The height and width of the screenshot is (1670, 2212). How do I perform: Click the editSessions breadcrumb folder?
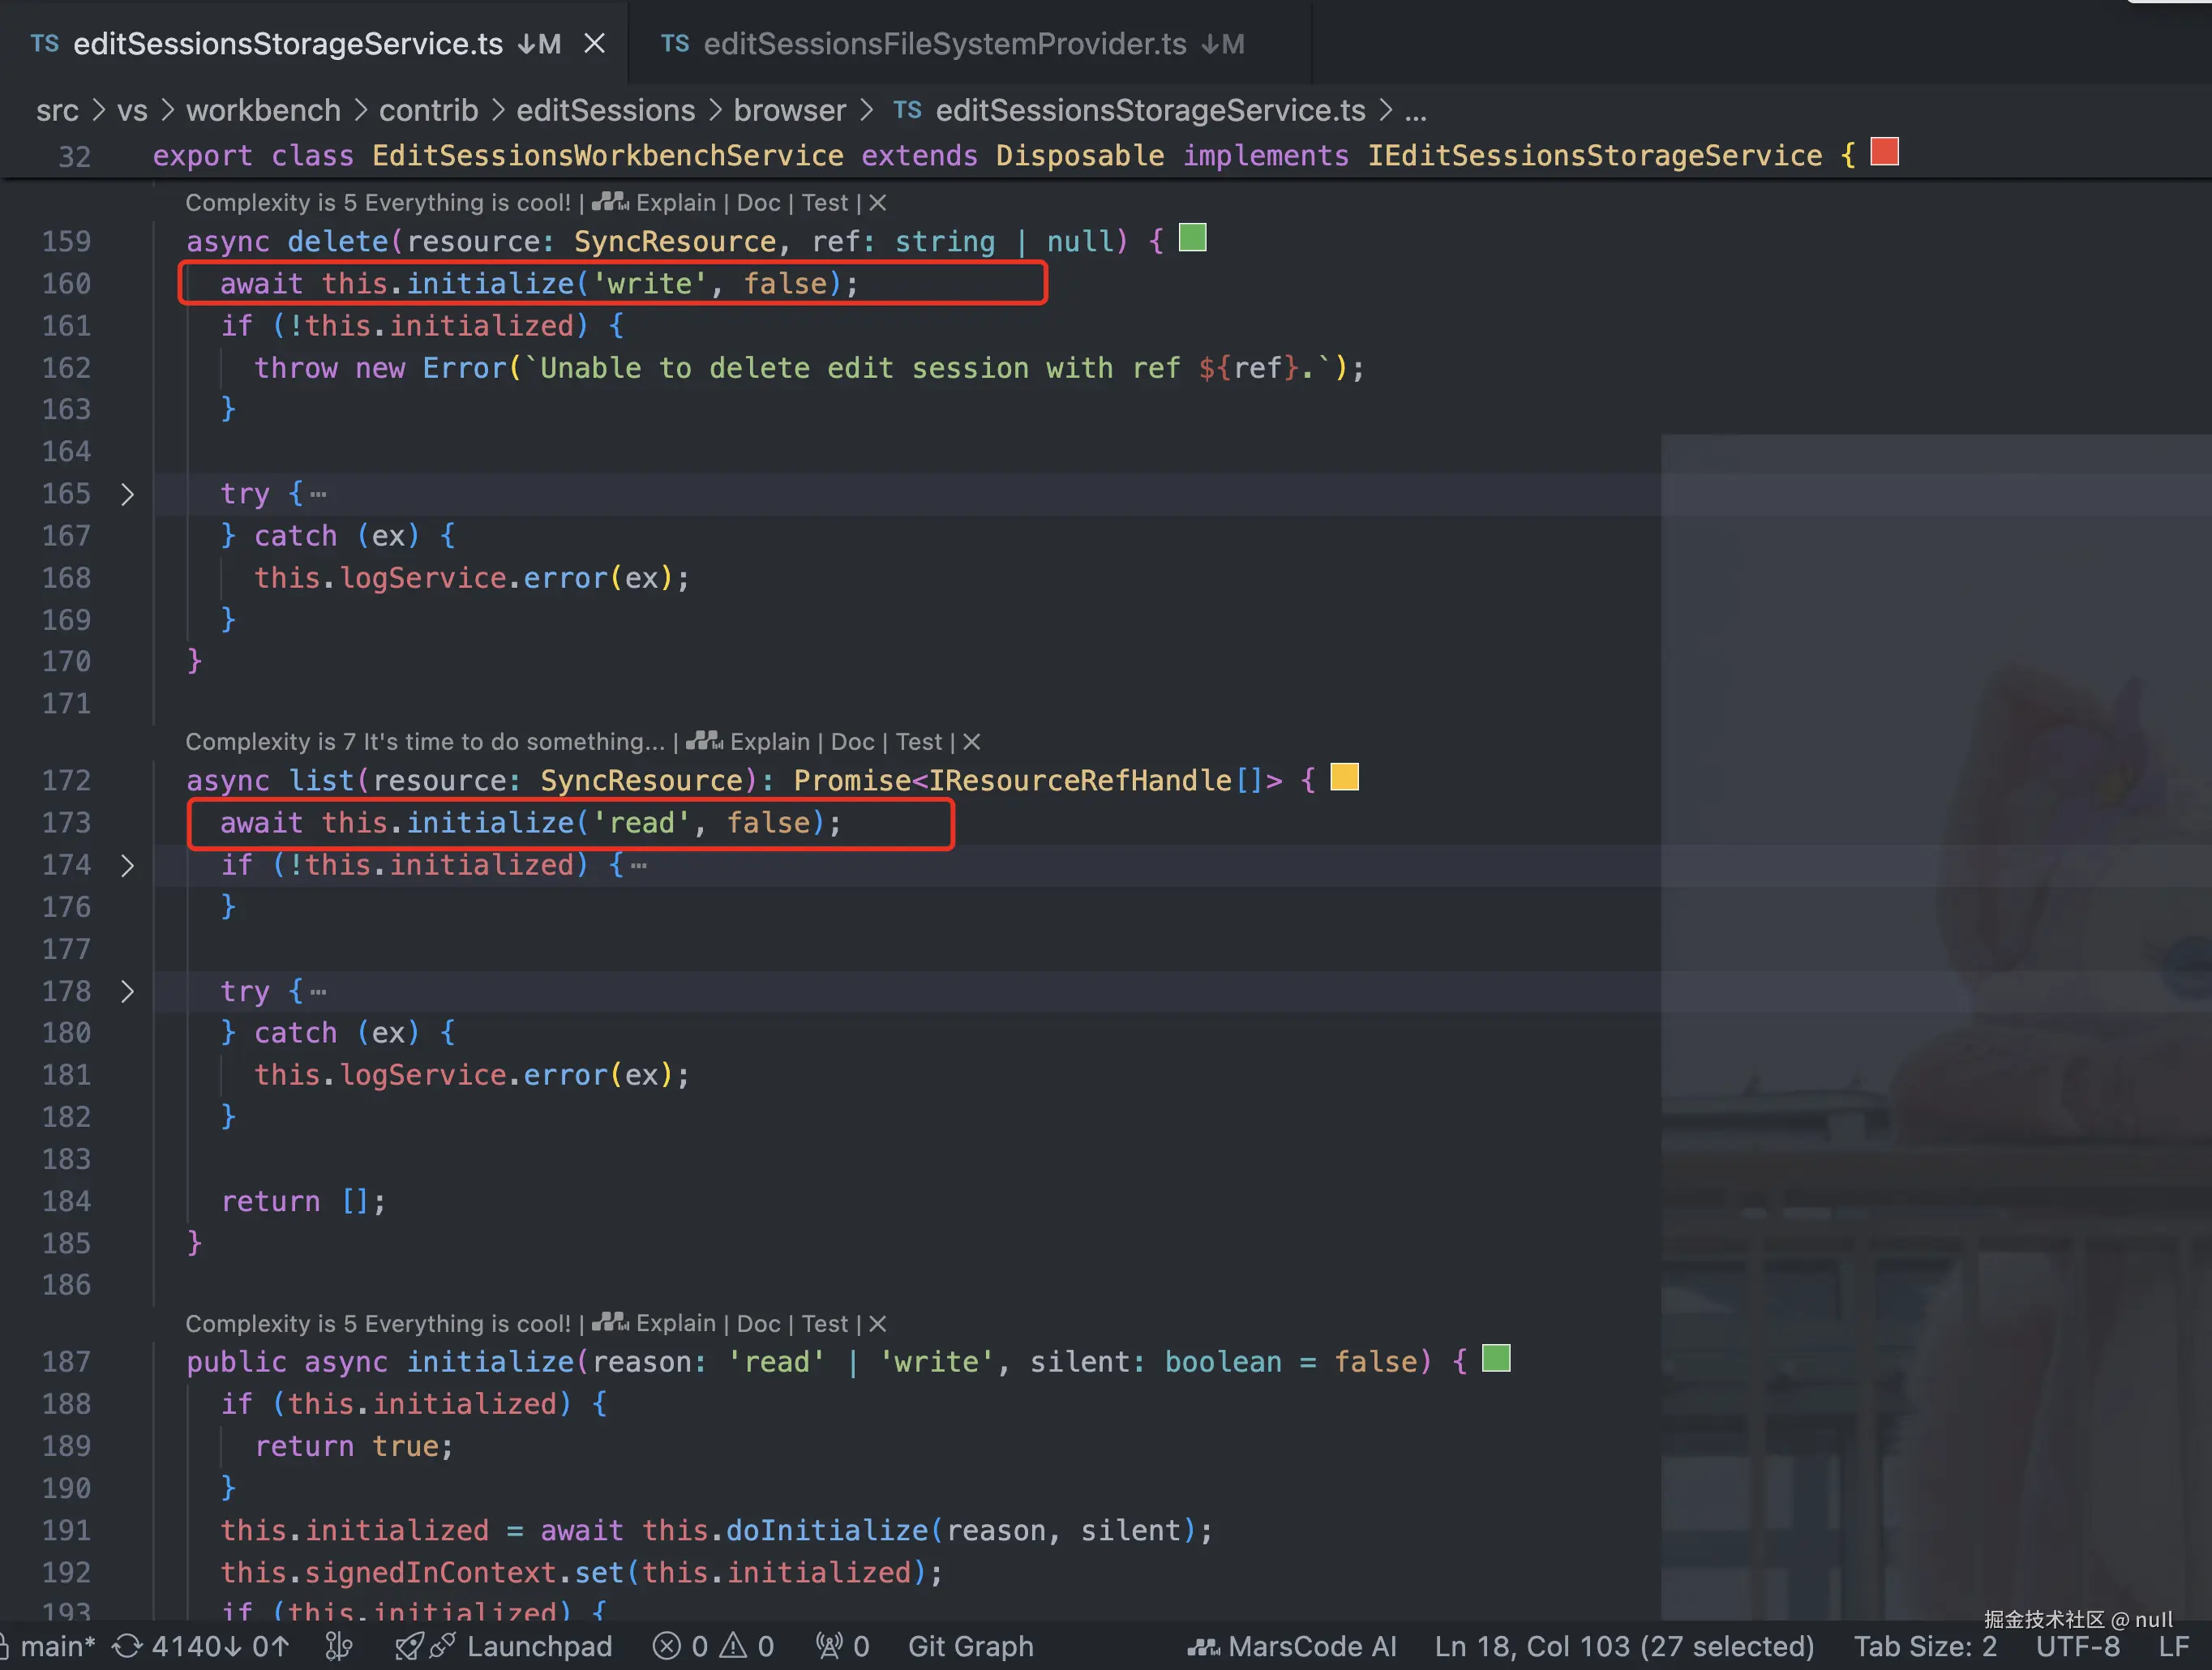point(605,110)
